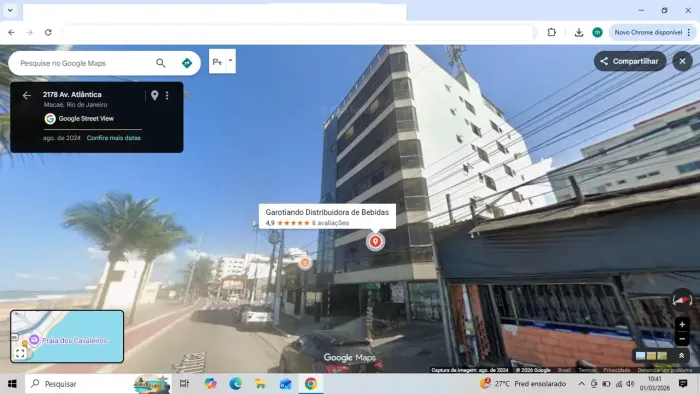Image resolution: width=700 pixels, height=394 pixels.
Task: Click Praia dos Cavaleiros on the minimap
Action: click(x=75, y=340)
